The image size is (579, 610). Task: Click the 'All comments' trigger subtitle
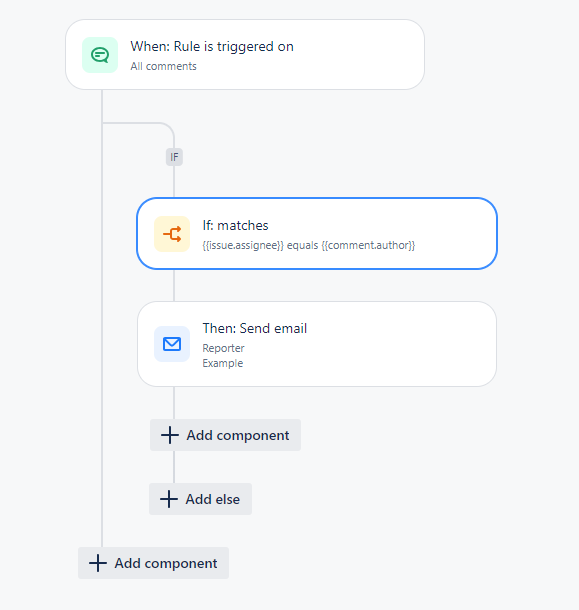click(x=163, y=67)
